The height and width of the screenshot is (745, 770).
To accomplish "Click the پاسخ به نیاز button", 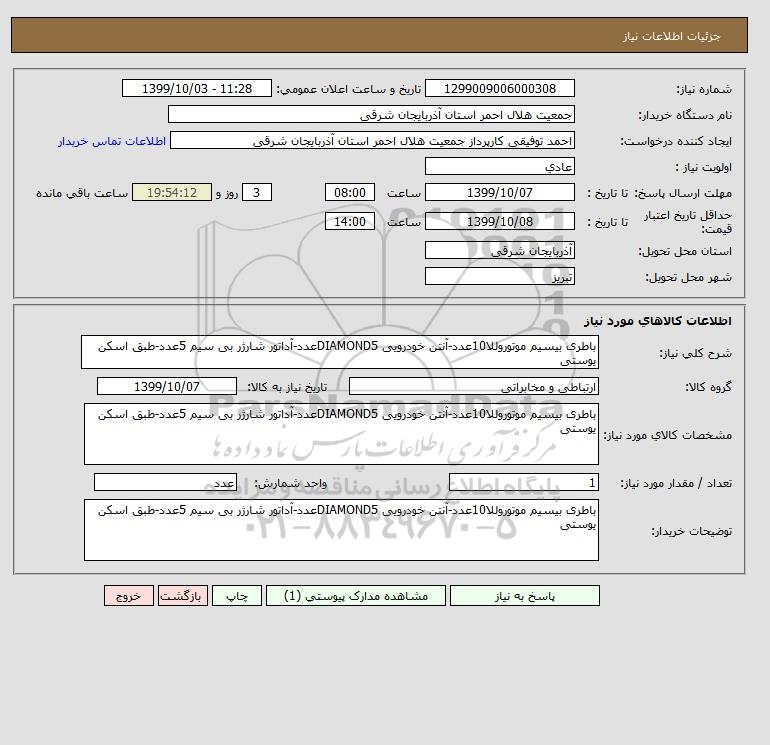I will [x=524, y=596].
